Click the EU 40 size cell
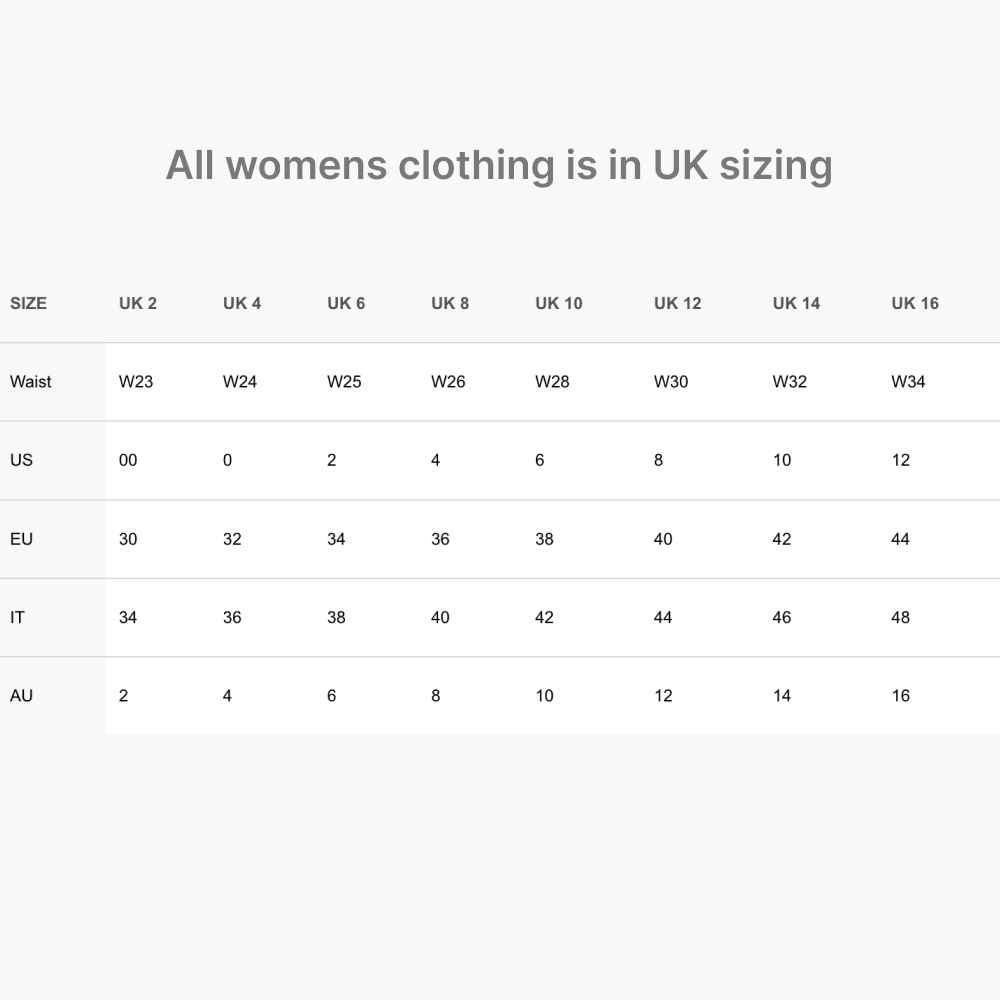This screenshot has height=1000, width=1000. (x=663, y=539)
